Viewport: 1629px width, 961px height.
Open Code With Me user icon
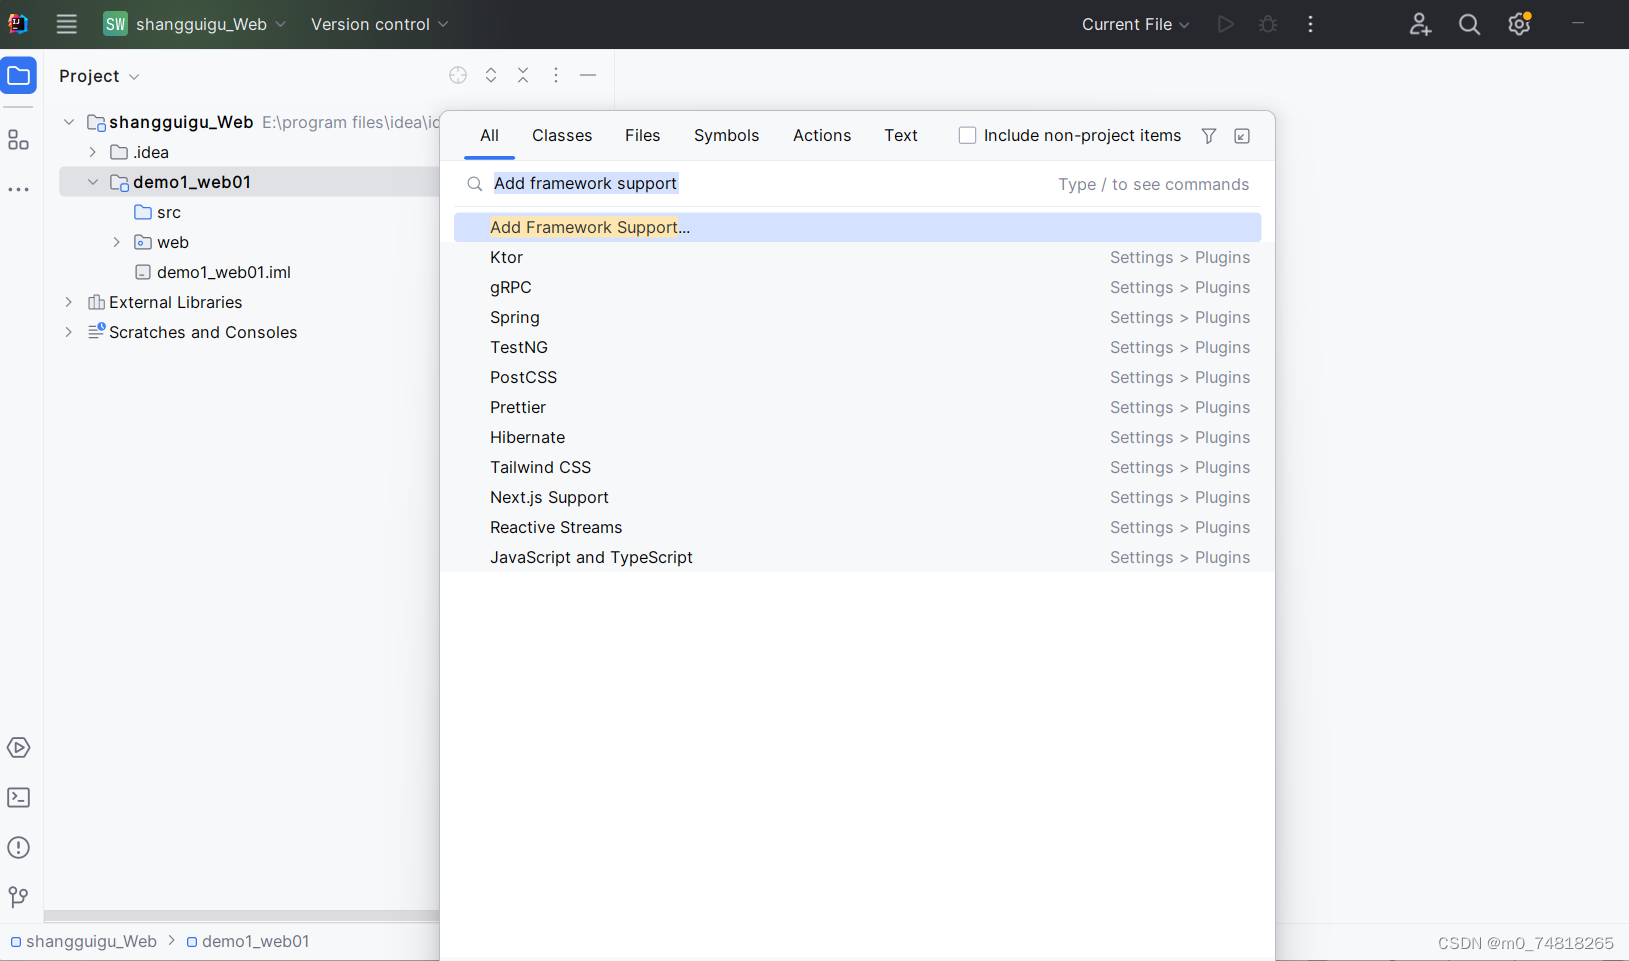click(x=1420, y=24)
